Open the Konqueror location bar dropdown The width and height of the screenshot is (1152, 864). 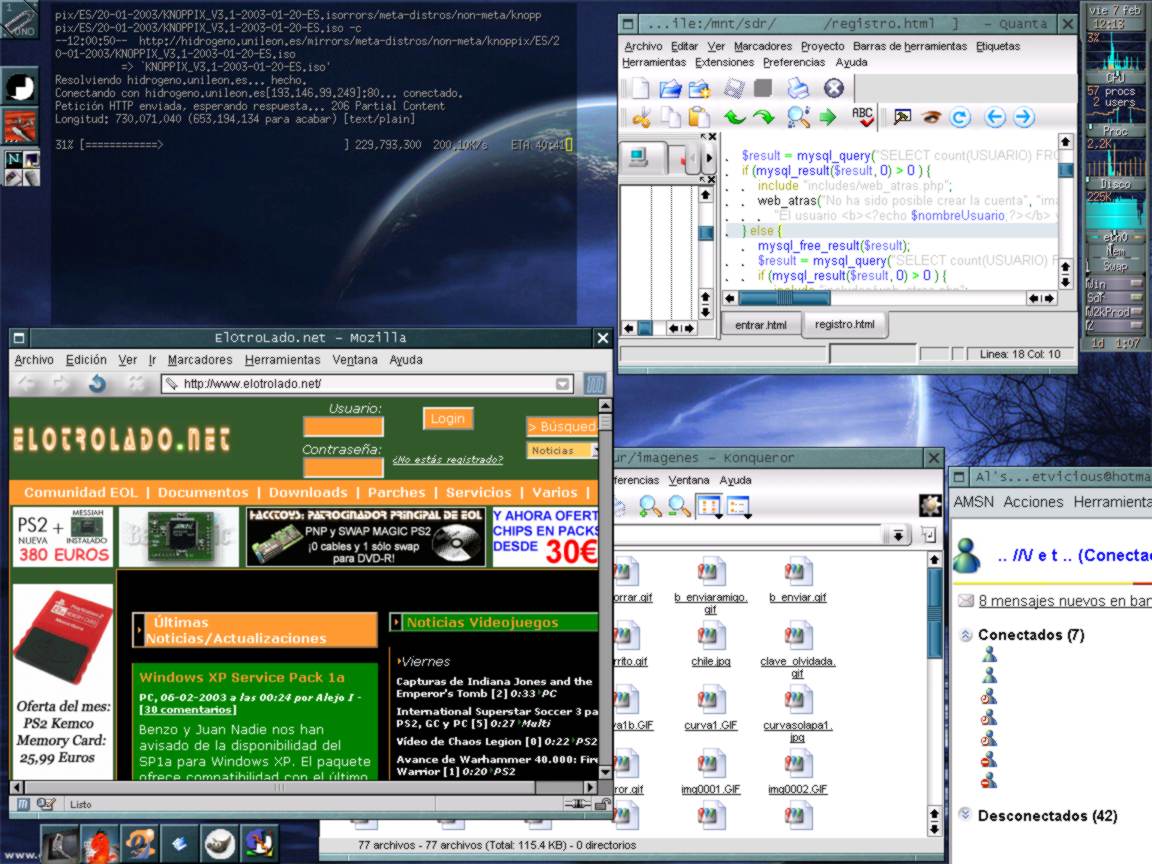[900, 535]
